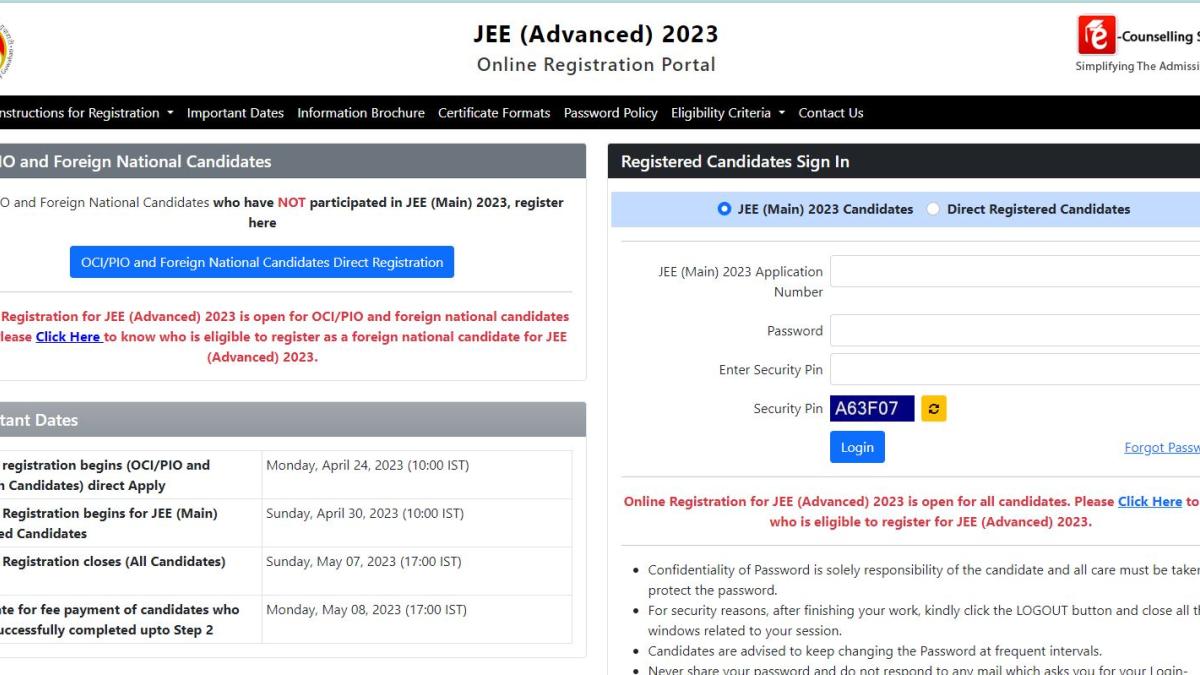The image size is (1200, 675).
Task: Select the JEE (Main) 2023 Candidates radio button
Action: click(x=723, y=209)
